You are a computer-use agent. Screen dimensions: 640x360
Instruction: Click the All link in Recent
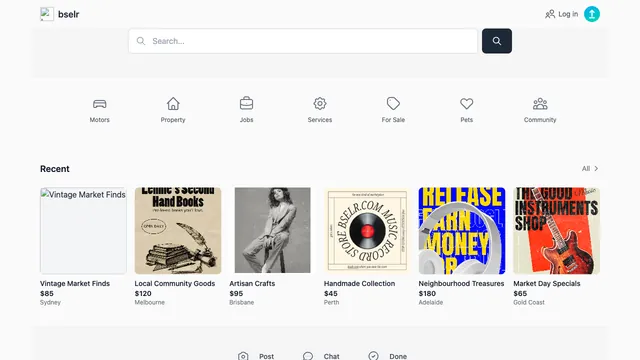[586, 169]
